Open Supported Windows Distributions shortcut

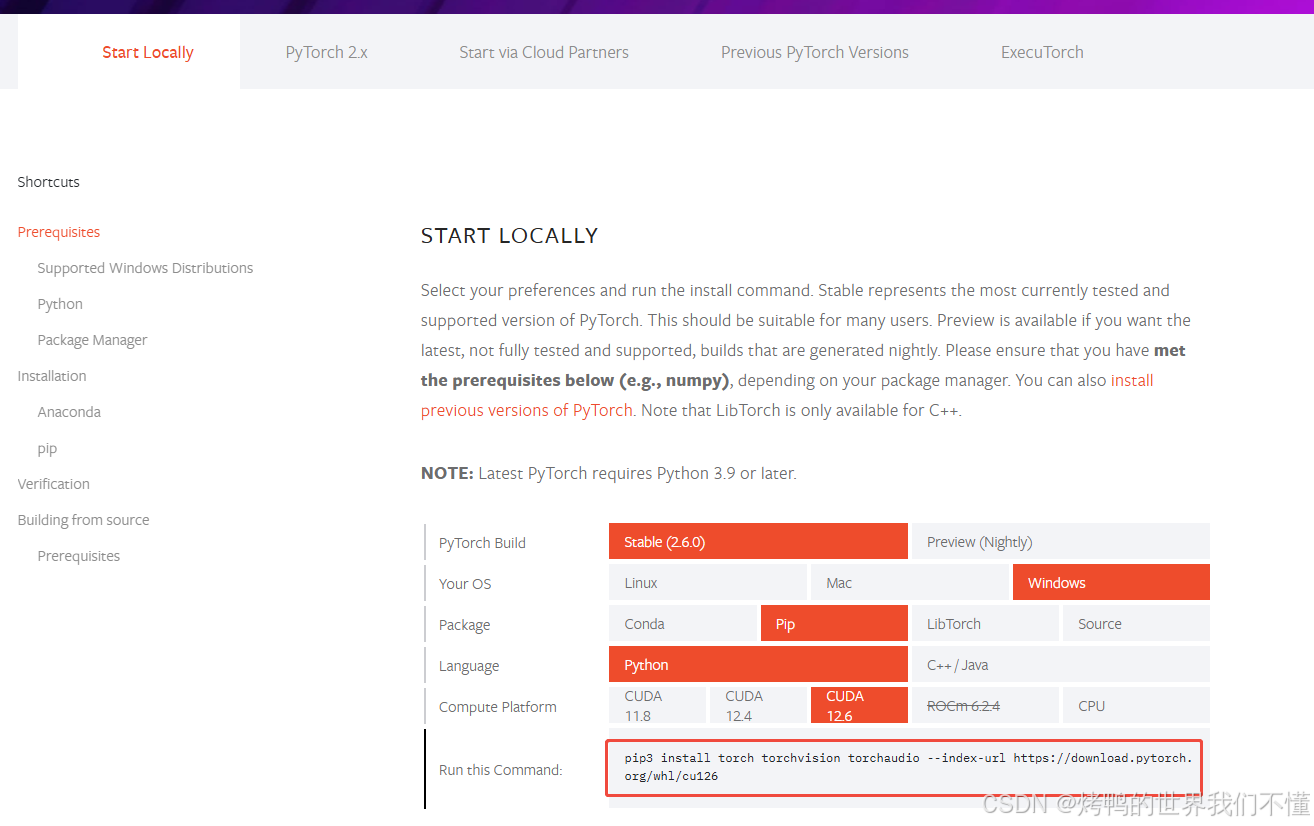[145, 268]
